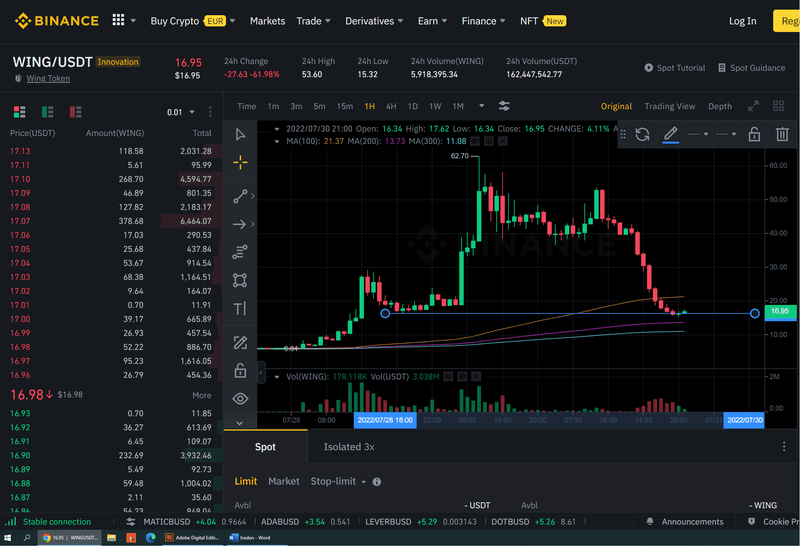Open Announcements in the footer bar
The height and width of the screenshot is (547, 800).
[x=685, y=521]
